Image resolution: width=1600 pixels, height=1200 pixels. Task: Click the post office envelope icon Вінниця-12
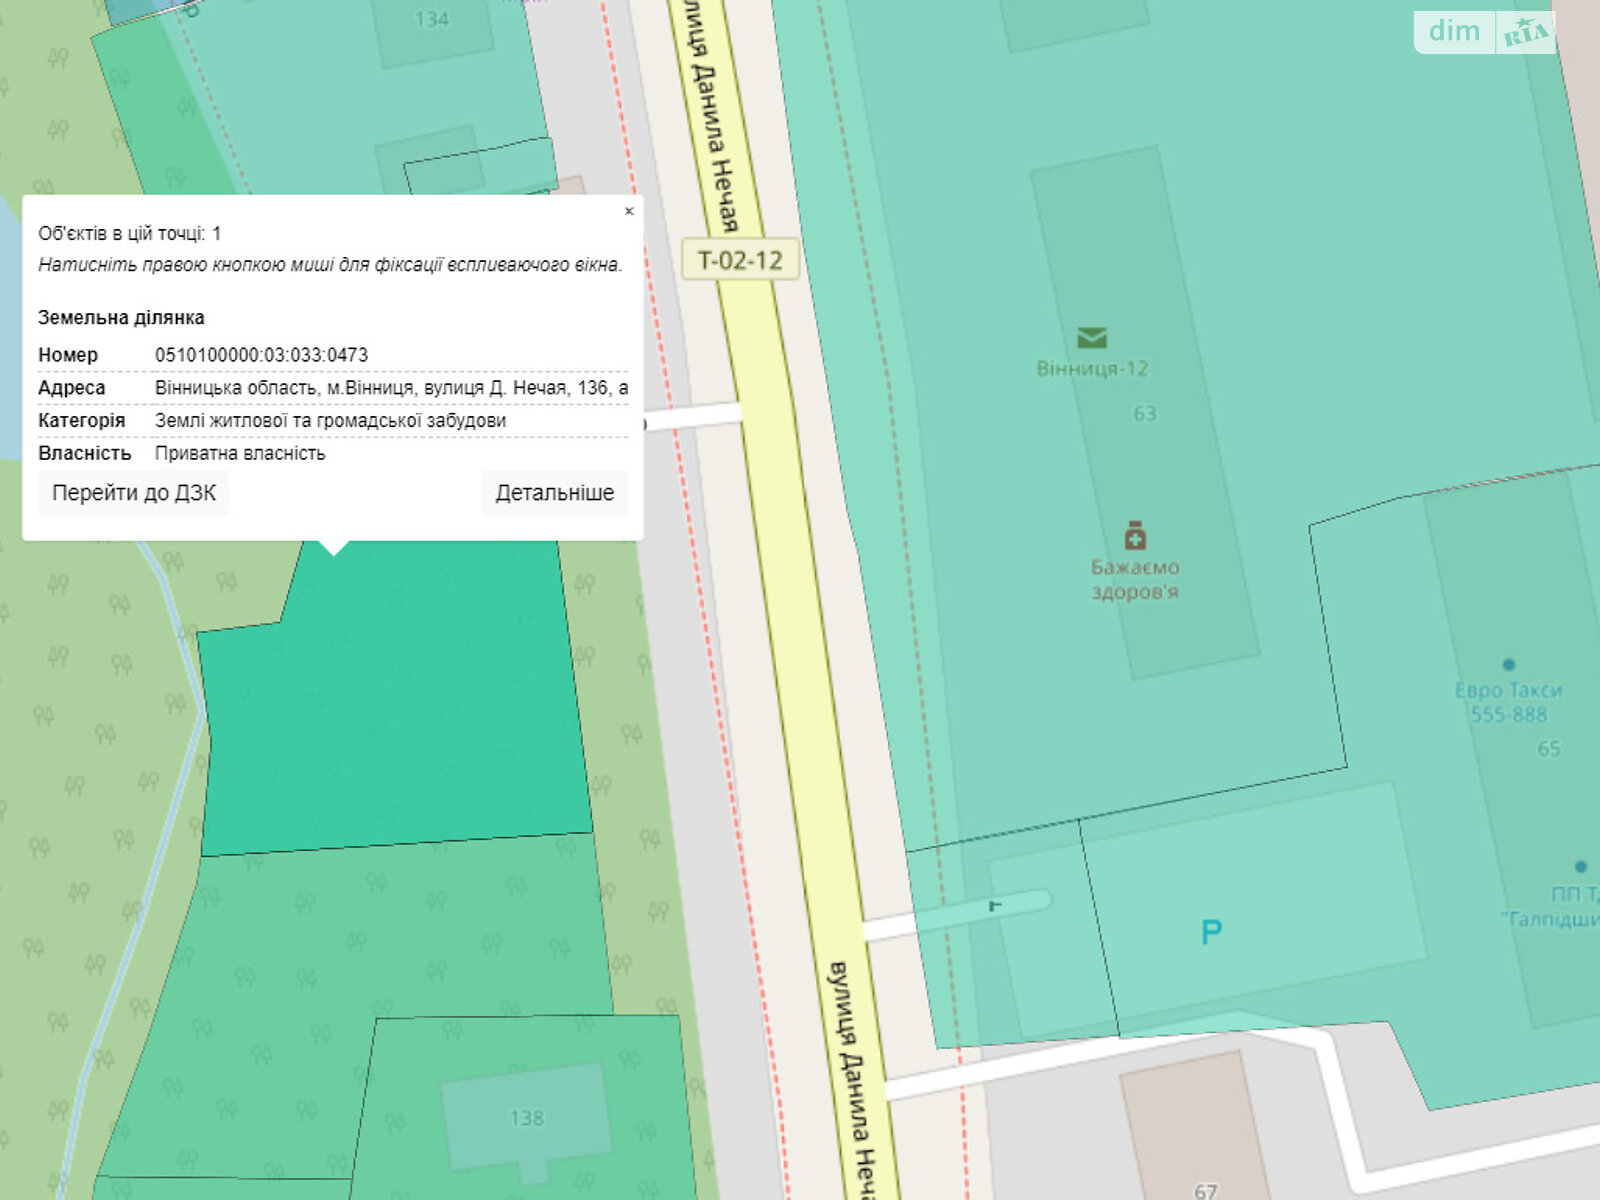1092,338
